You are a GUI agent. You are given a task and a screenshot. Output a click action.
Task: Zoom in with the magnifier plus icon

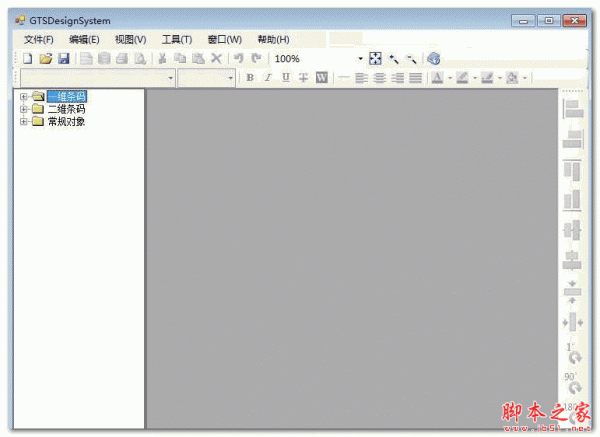pos(394,59)
